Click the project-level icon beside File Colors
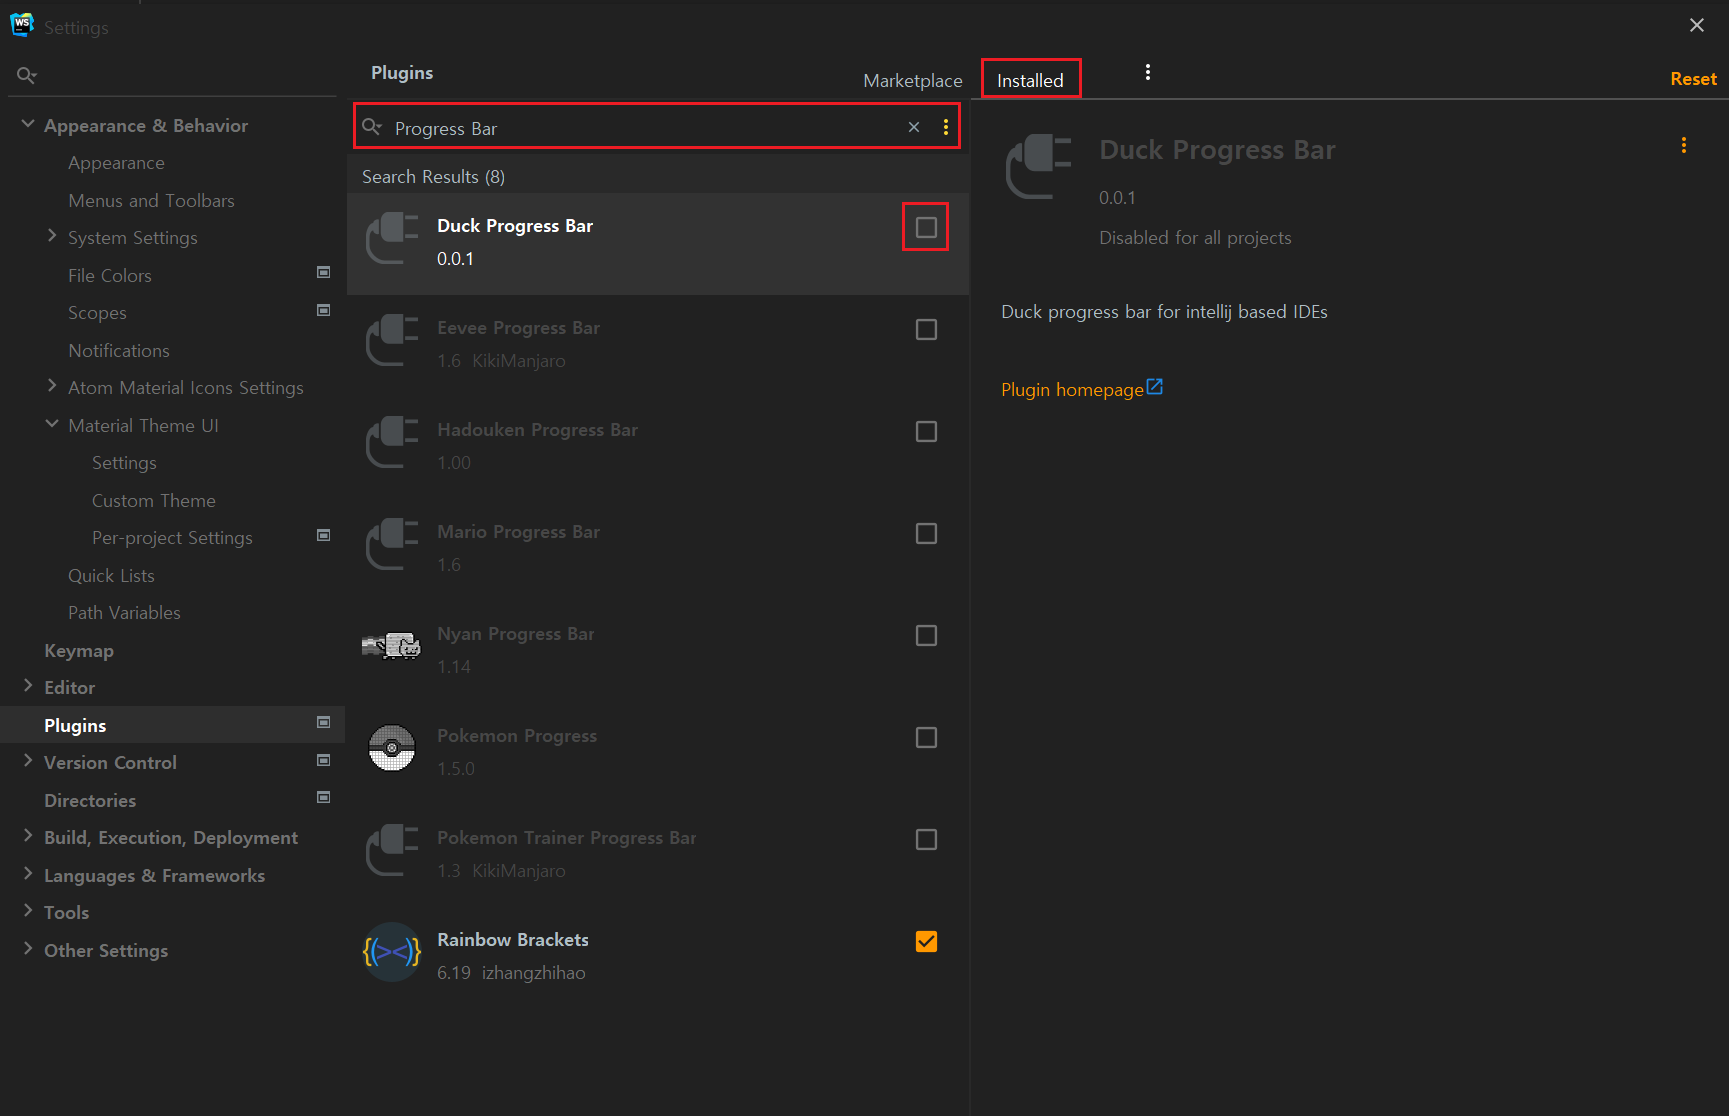Screen dimensions: 1729x1116 [323, 272]
